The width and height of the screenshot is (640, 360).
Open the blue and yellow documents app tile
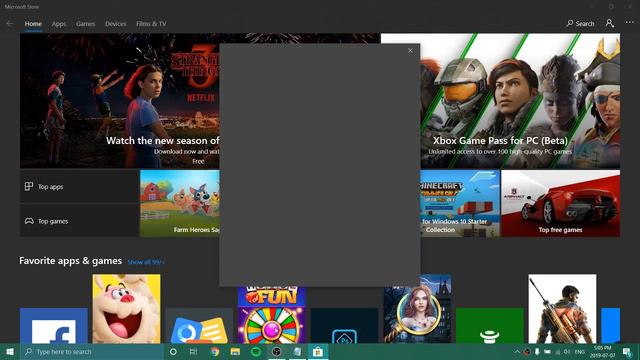click(199, 326)
